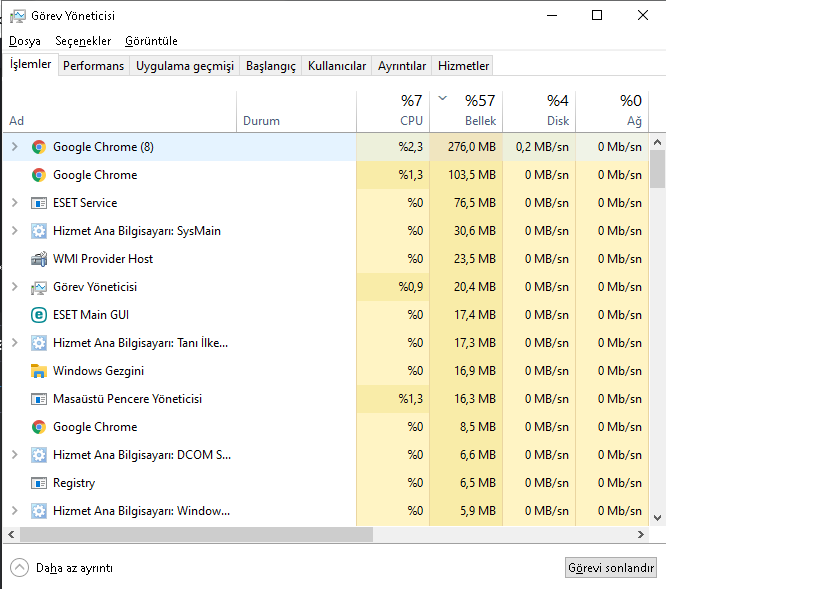Screen dimensions: 819x589
Task: Expand the Hizmet Ana Bilgisayarı: SysMain group
Action: click(x=15, y=231)
